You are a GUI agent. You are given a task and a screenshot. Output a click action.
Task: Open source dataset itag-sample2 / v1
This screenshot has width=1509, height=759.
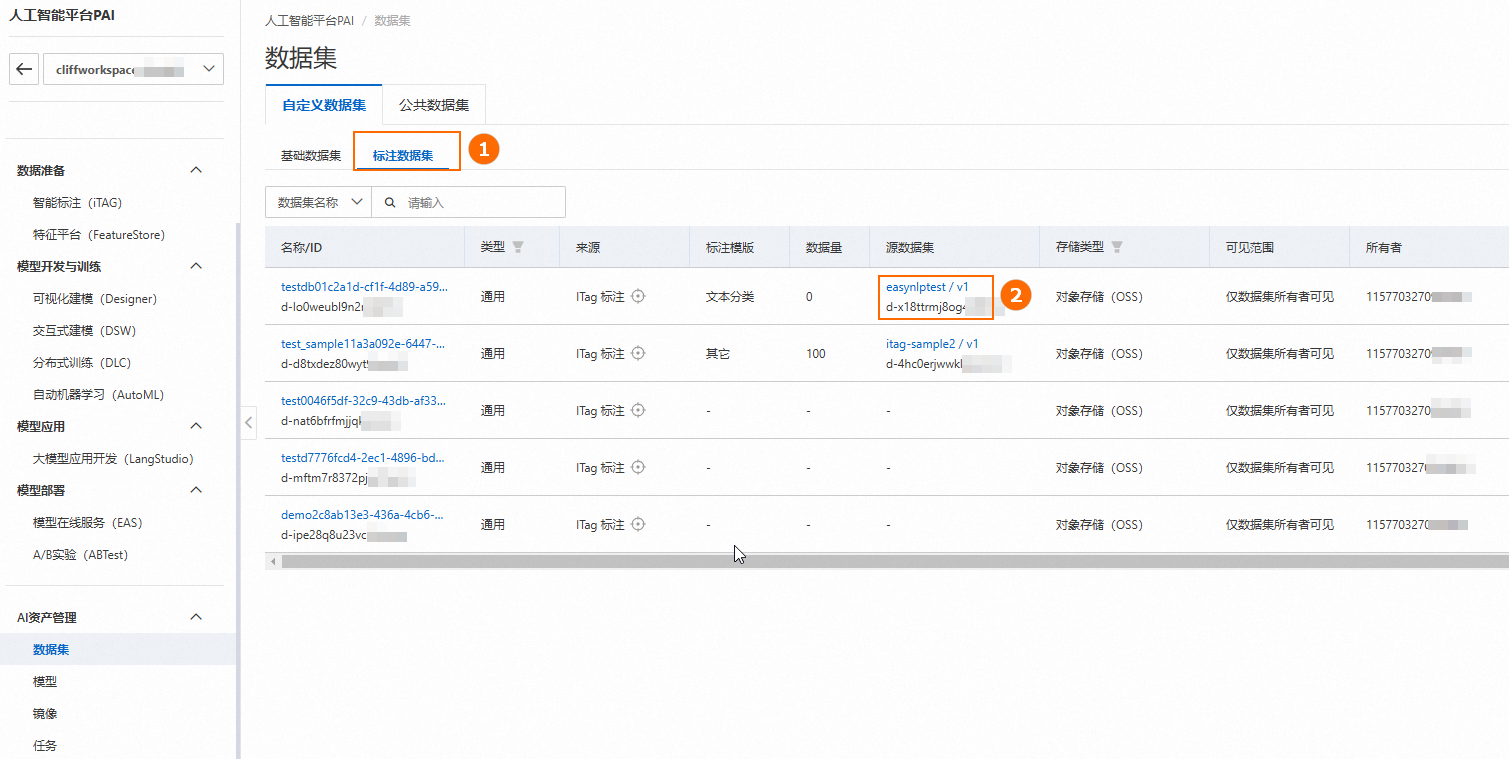[x=932, y=344]
